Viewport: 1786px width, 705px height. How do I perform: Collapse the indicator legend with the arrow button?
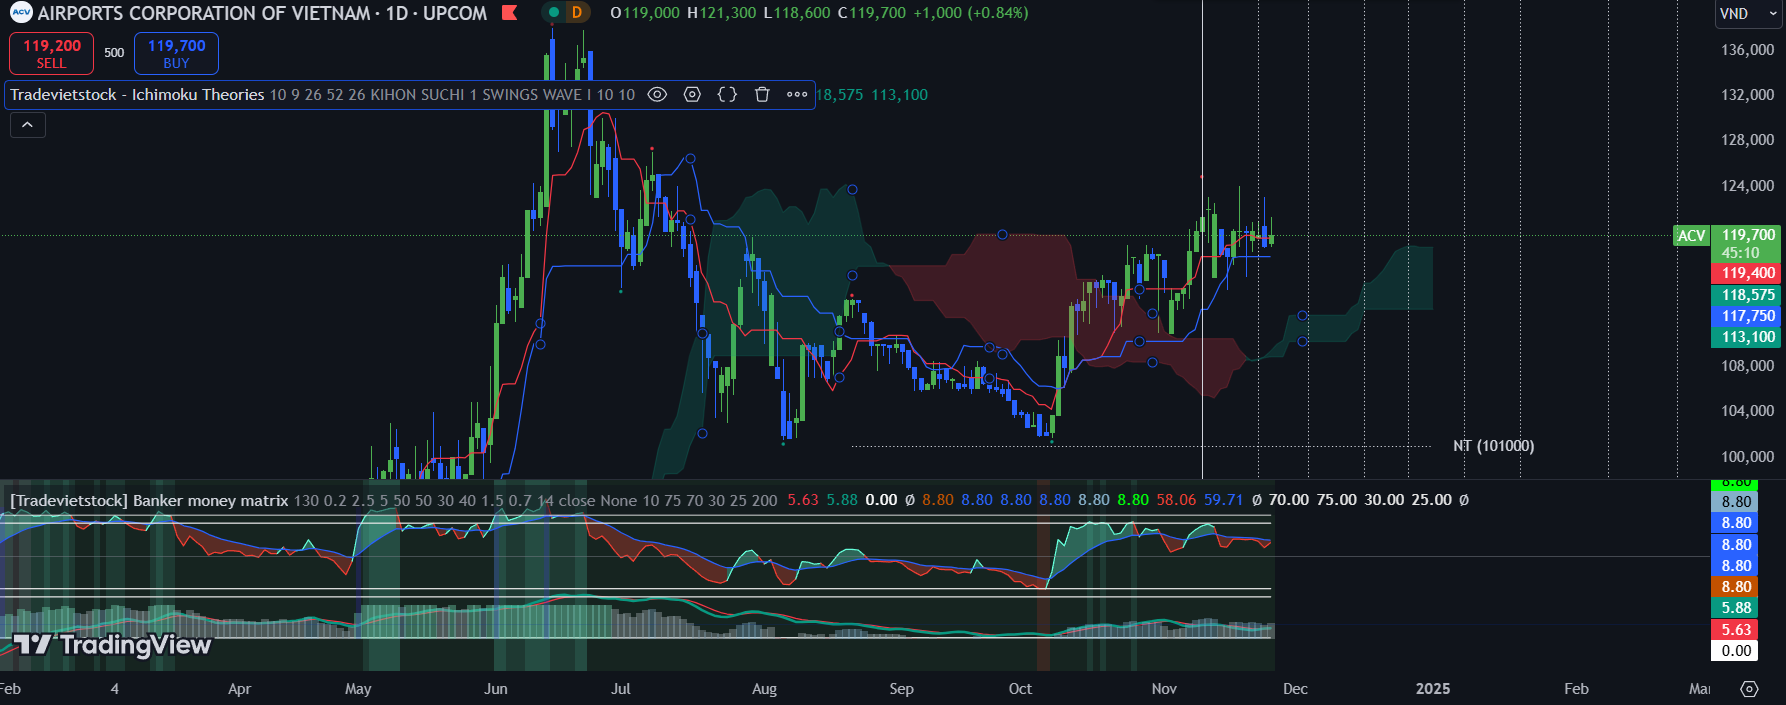point(28,125)
